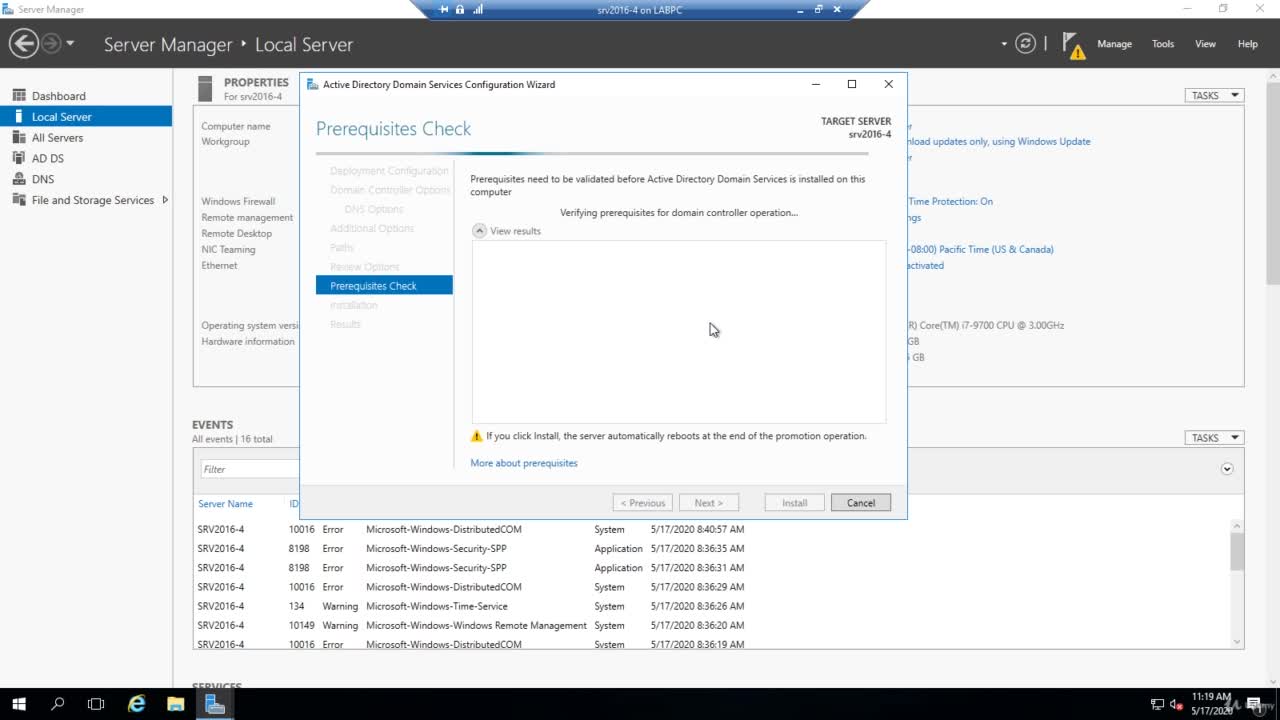Click the All Servers icon in the sidebar
Screen dimensions: 1280x720
tap(19, 138)
